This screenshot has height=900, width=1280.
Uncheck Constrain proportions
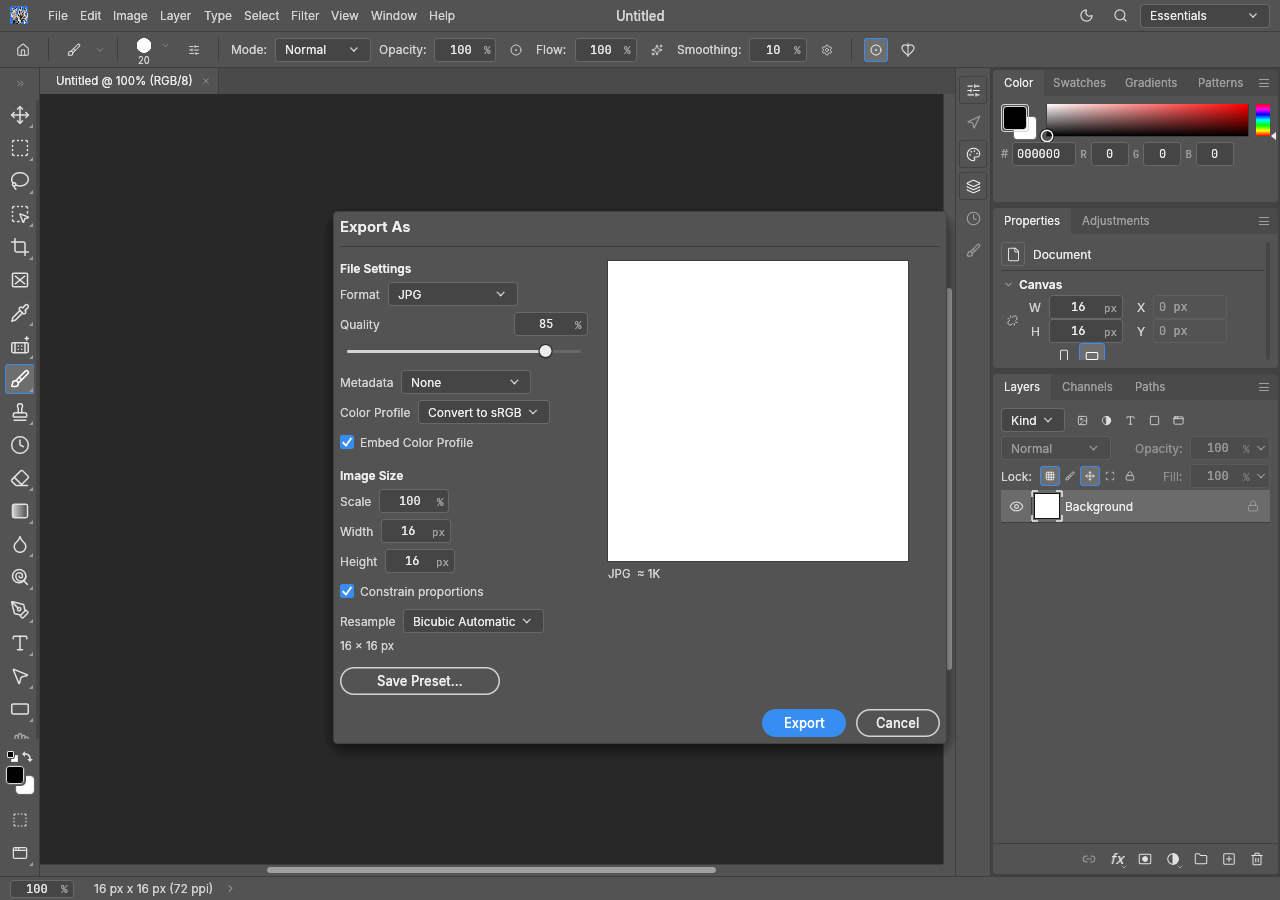347,591
